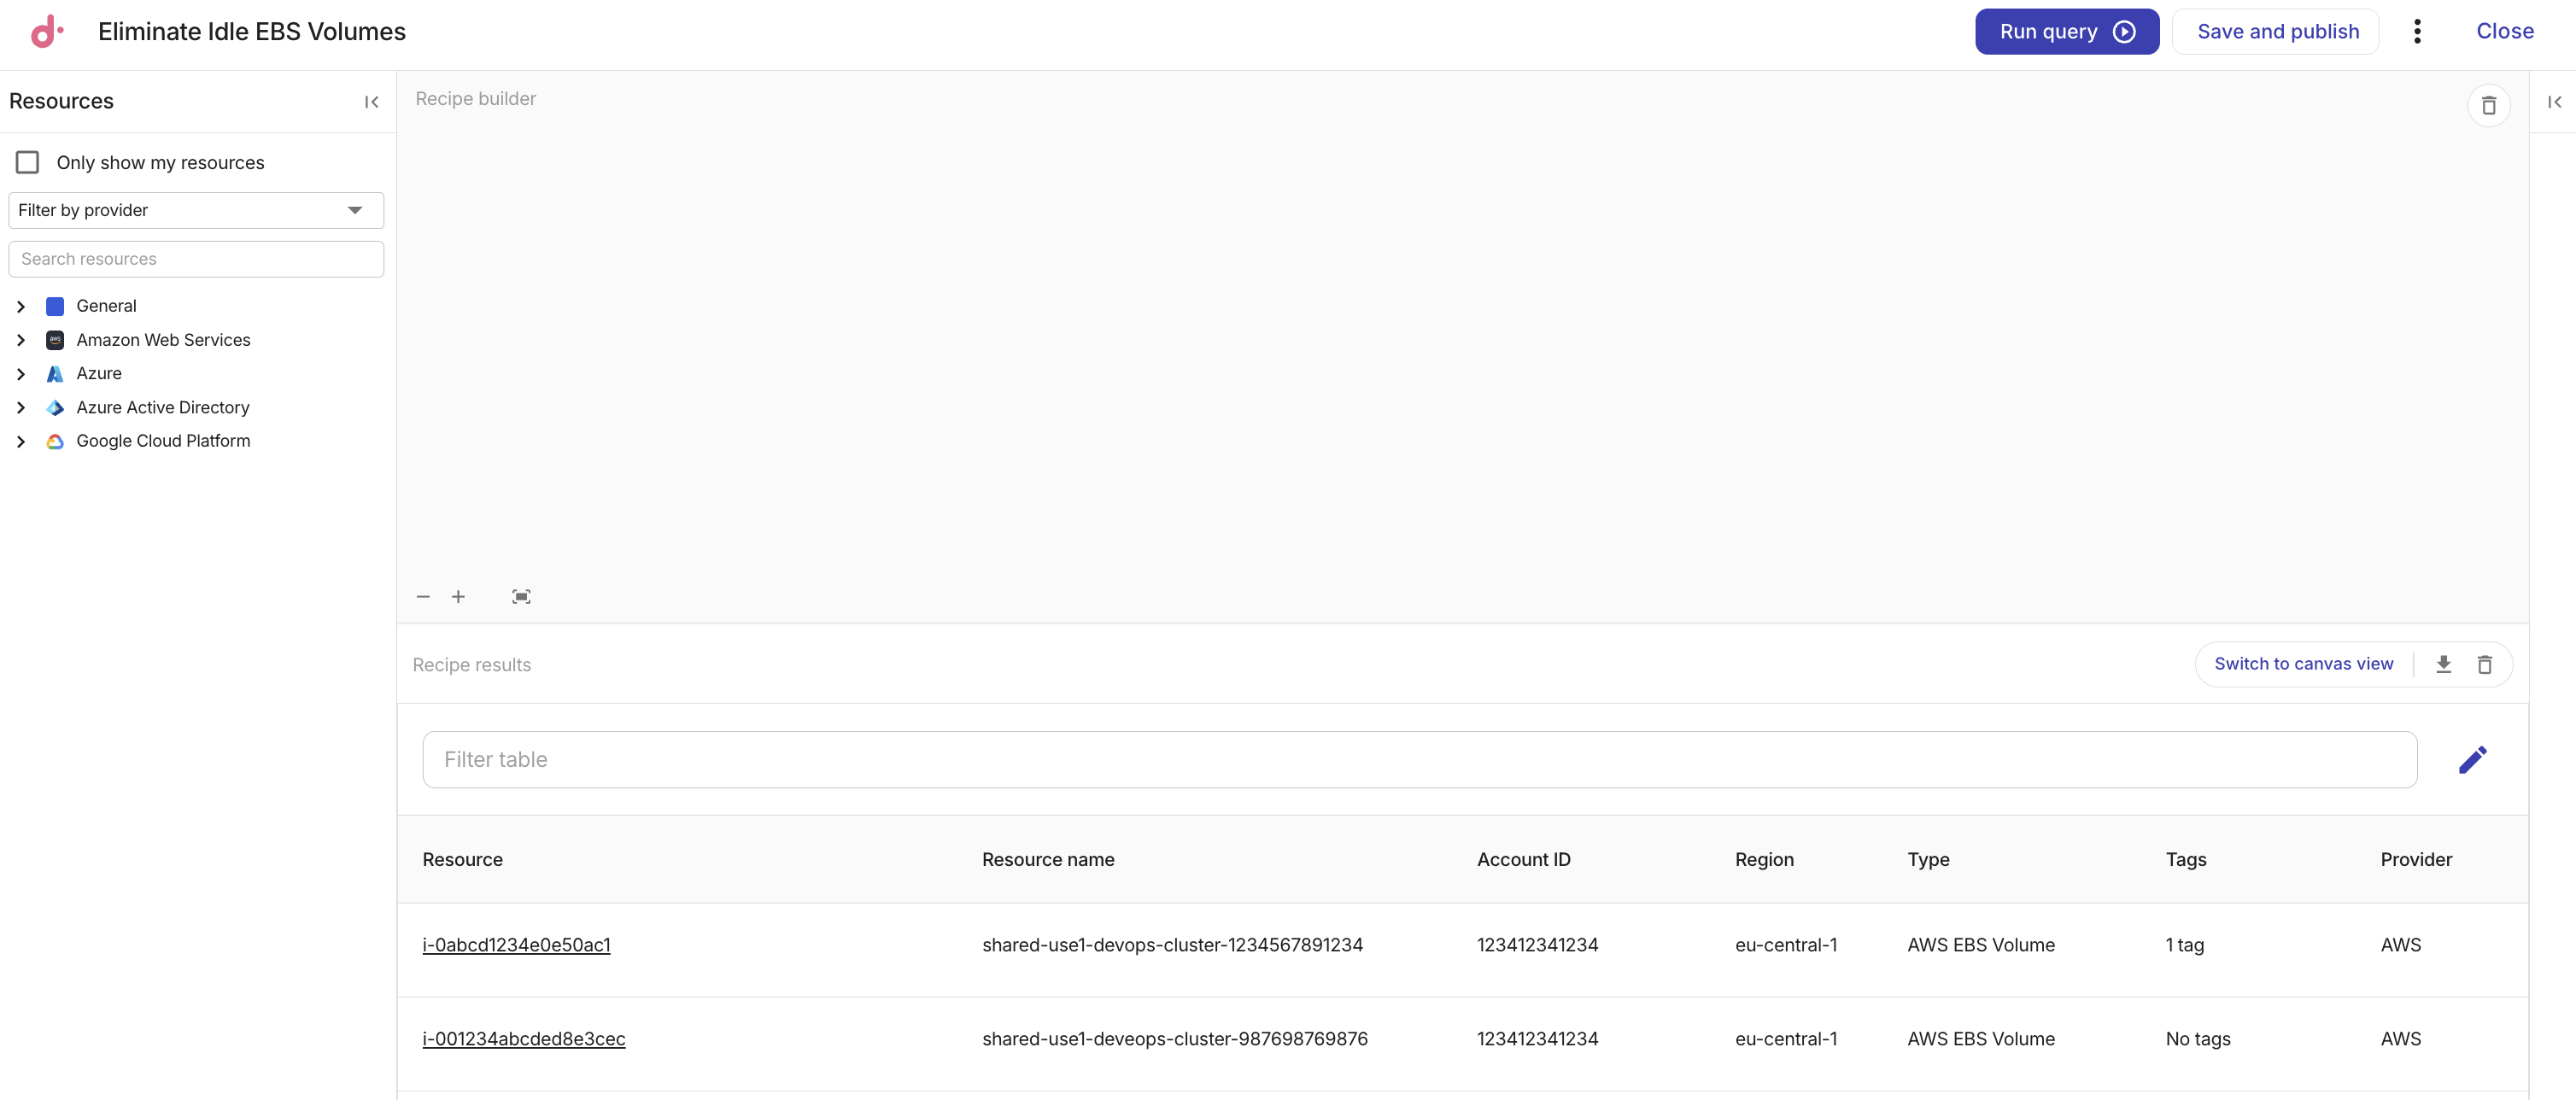Expand the General tree node

click(21, 306)
